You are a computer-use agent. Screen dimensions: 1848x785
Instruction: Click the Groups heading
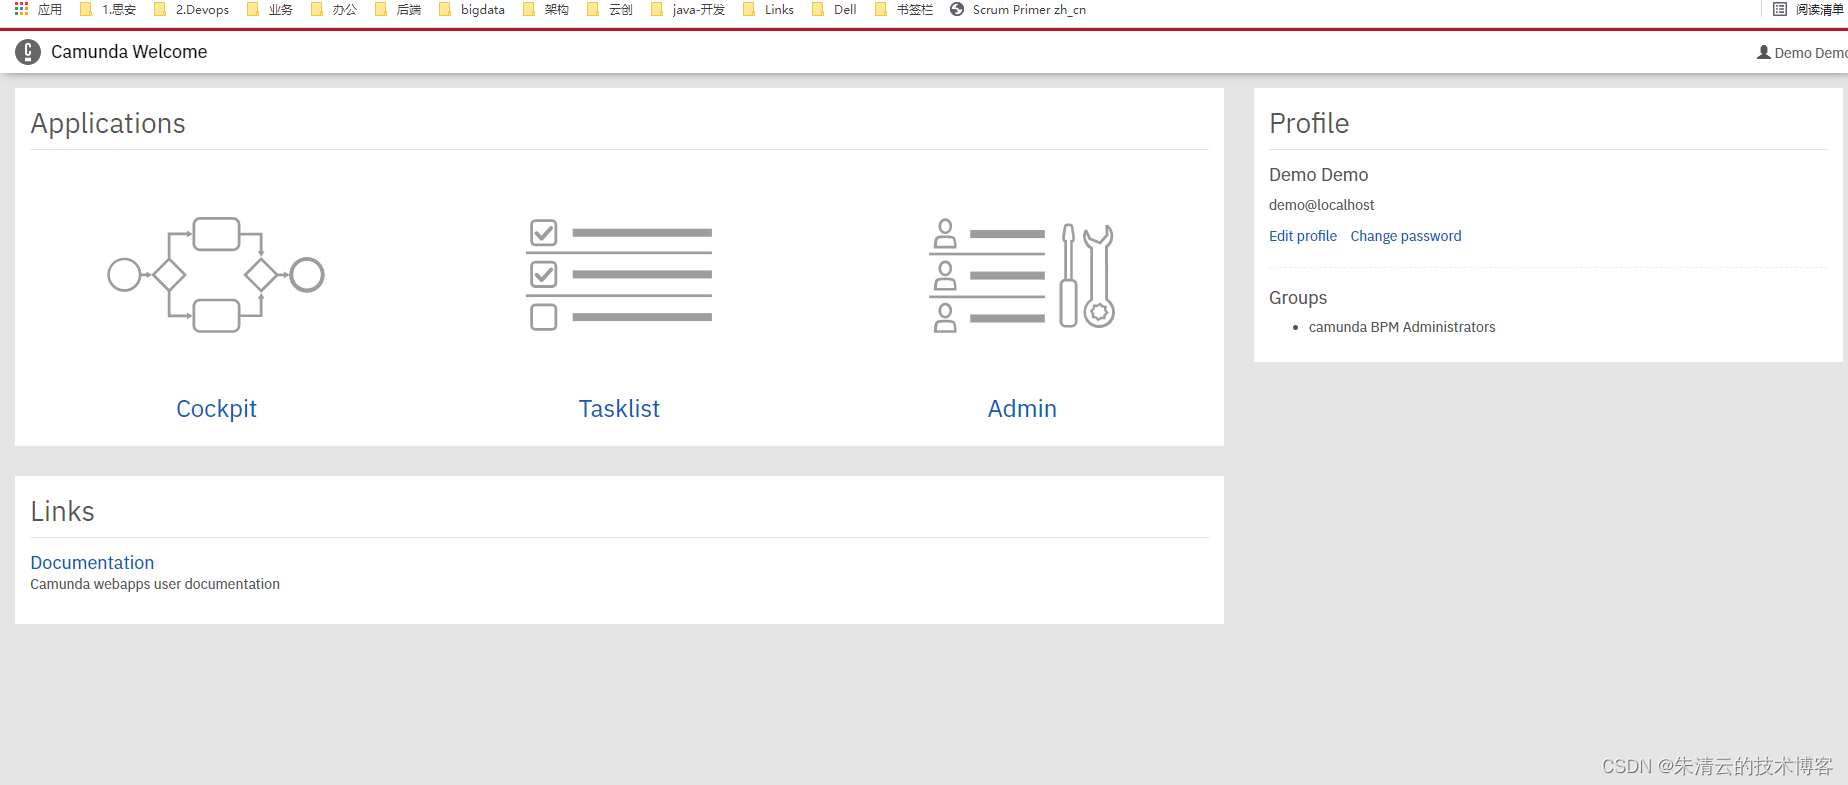coord(1298,298)
